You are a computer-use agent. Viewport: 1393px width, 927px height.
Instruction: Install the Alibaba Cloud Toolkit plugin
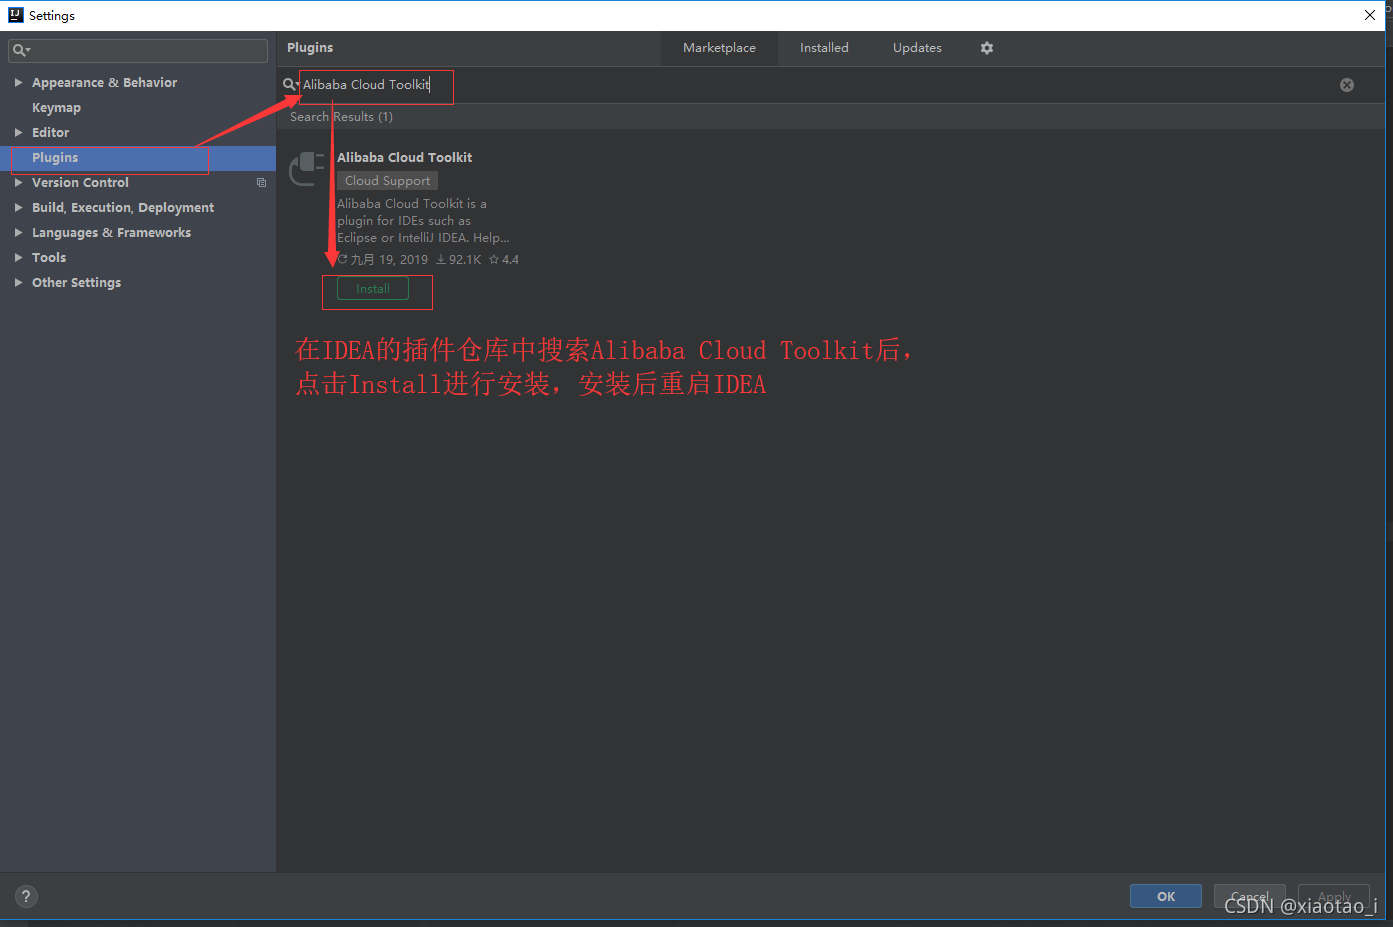tap(373, 289)
